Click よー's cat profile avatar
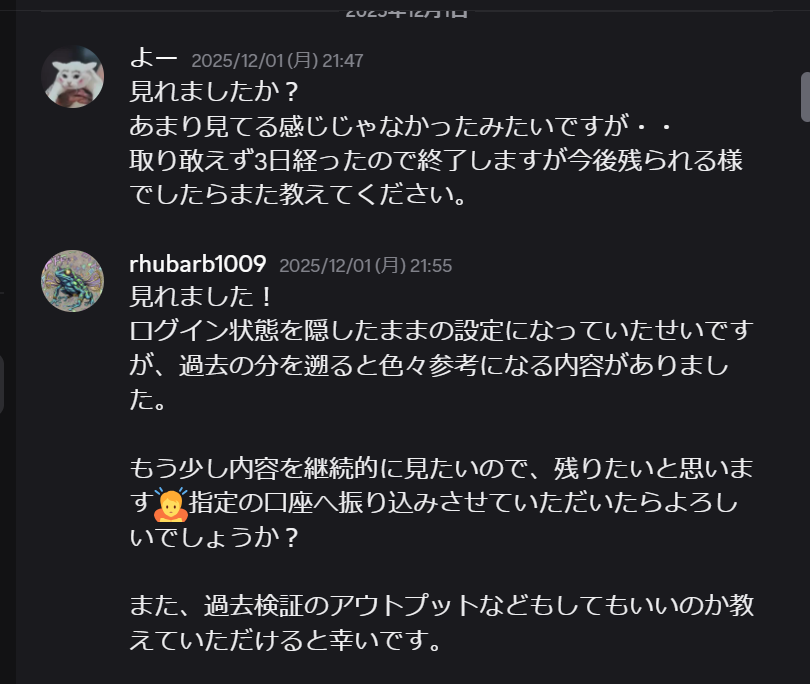The image size is (810, 684). tap(72, 77)
